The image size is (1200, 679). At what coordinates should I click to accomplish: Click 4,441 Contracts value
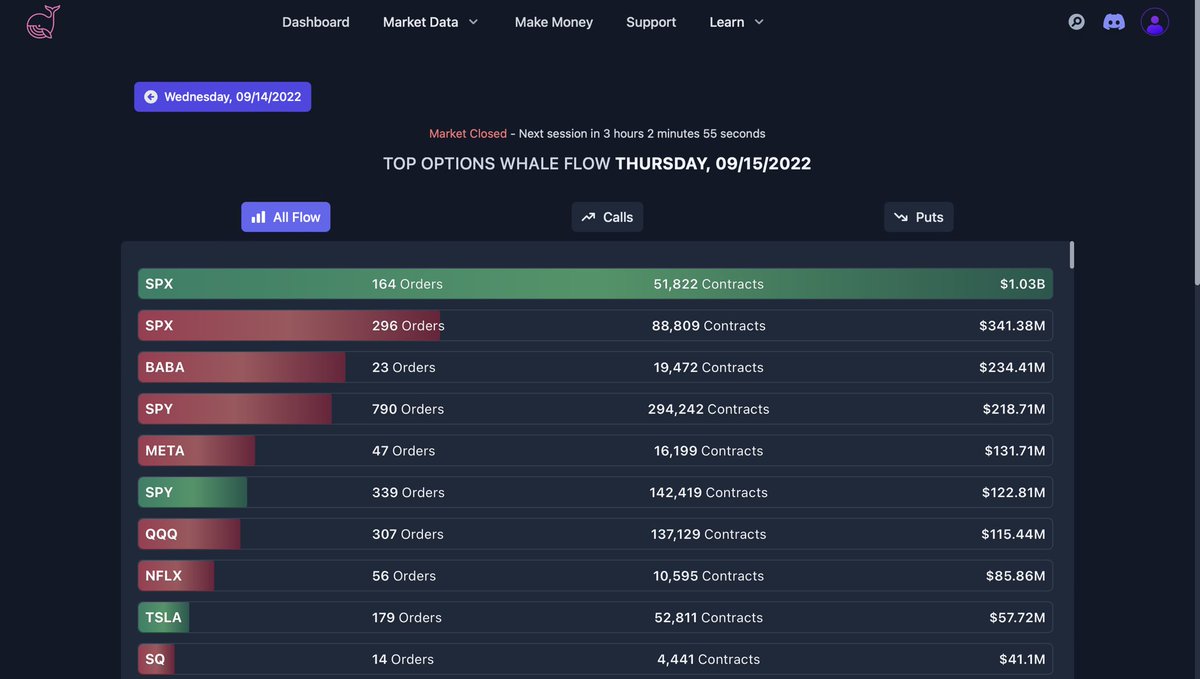point(709,659)
